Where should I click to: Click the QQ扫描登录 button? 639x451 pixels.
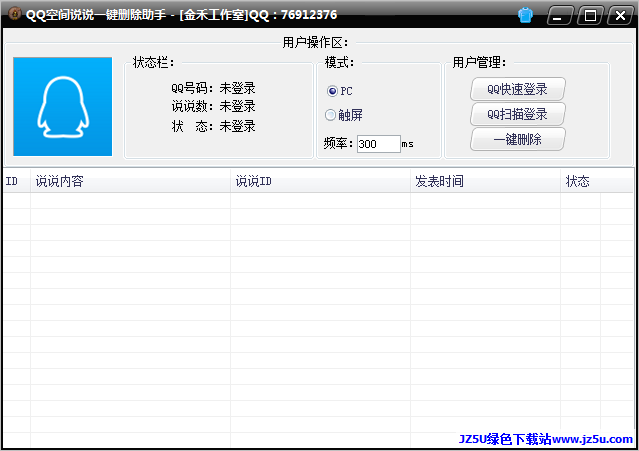click(518, 114)
